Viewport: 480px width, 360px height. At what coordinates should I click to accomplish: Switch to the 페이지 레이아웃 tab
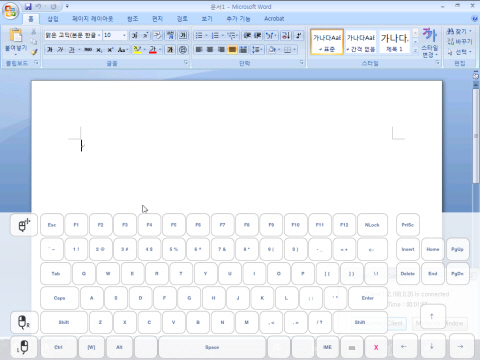click(93, 19)
